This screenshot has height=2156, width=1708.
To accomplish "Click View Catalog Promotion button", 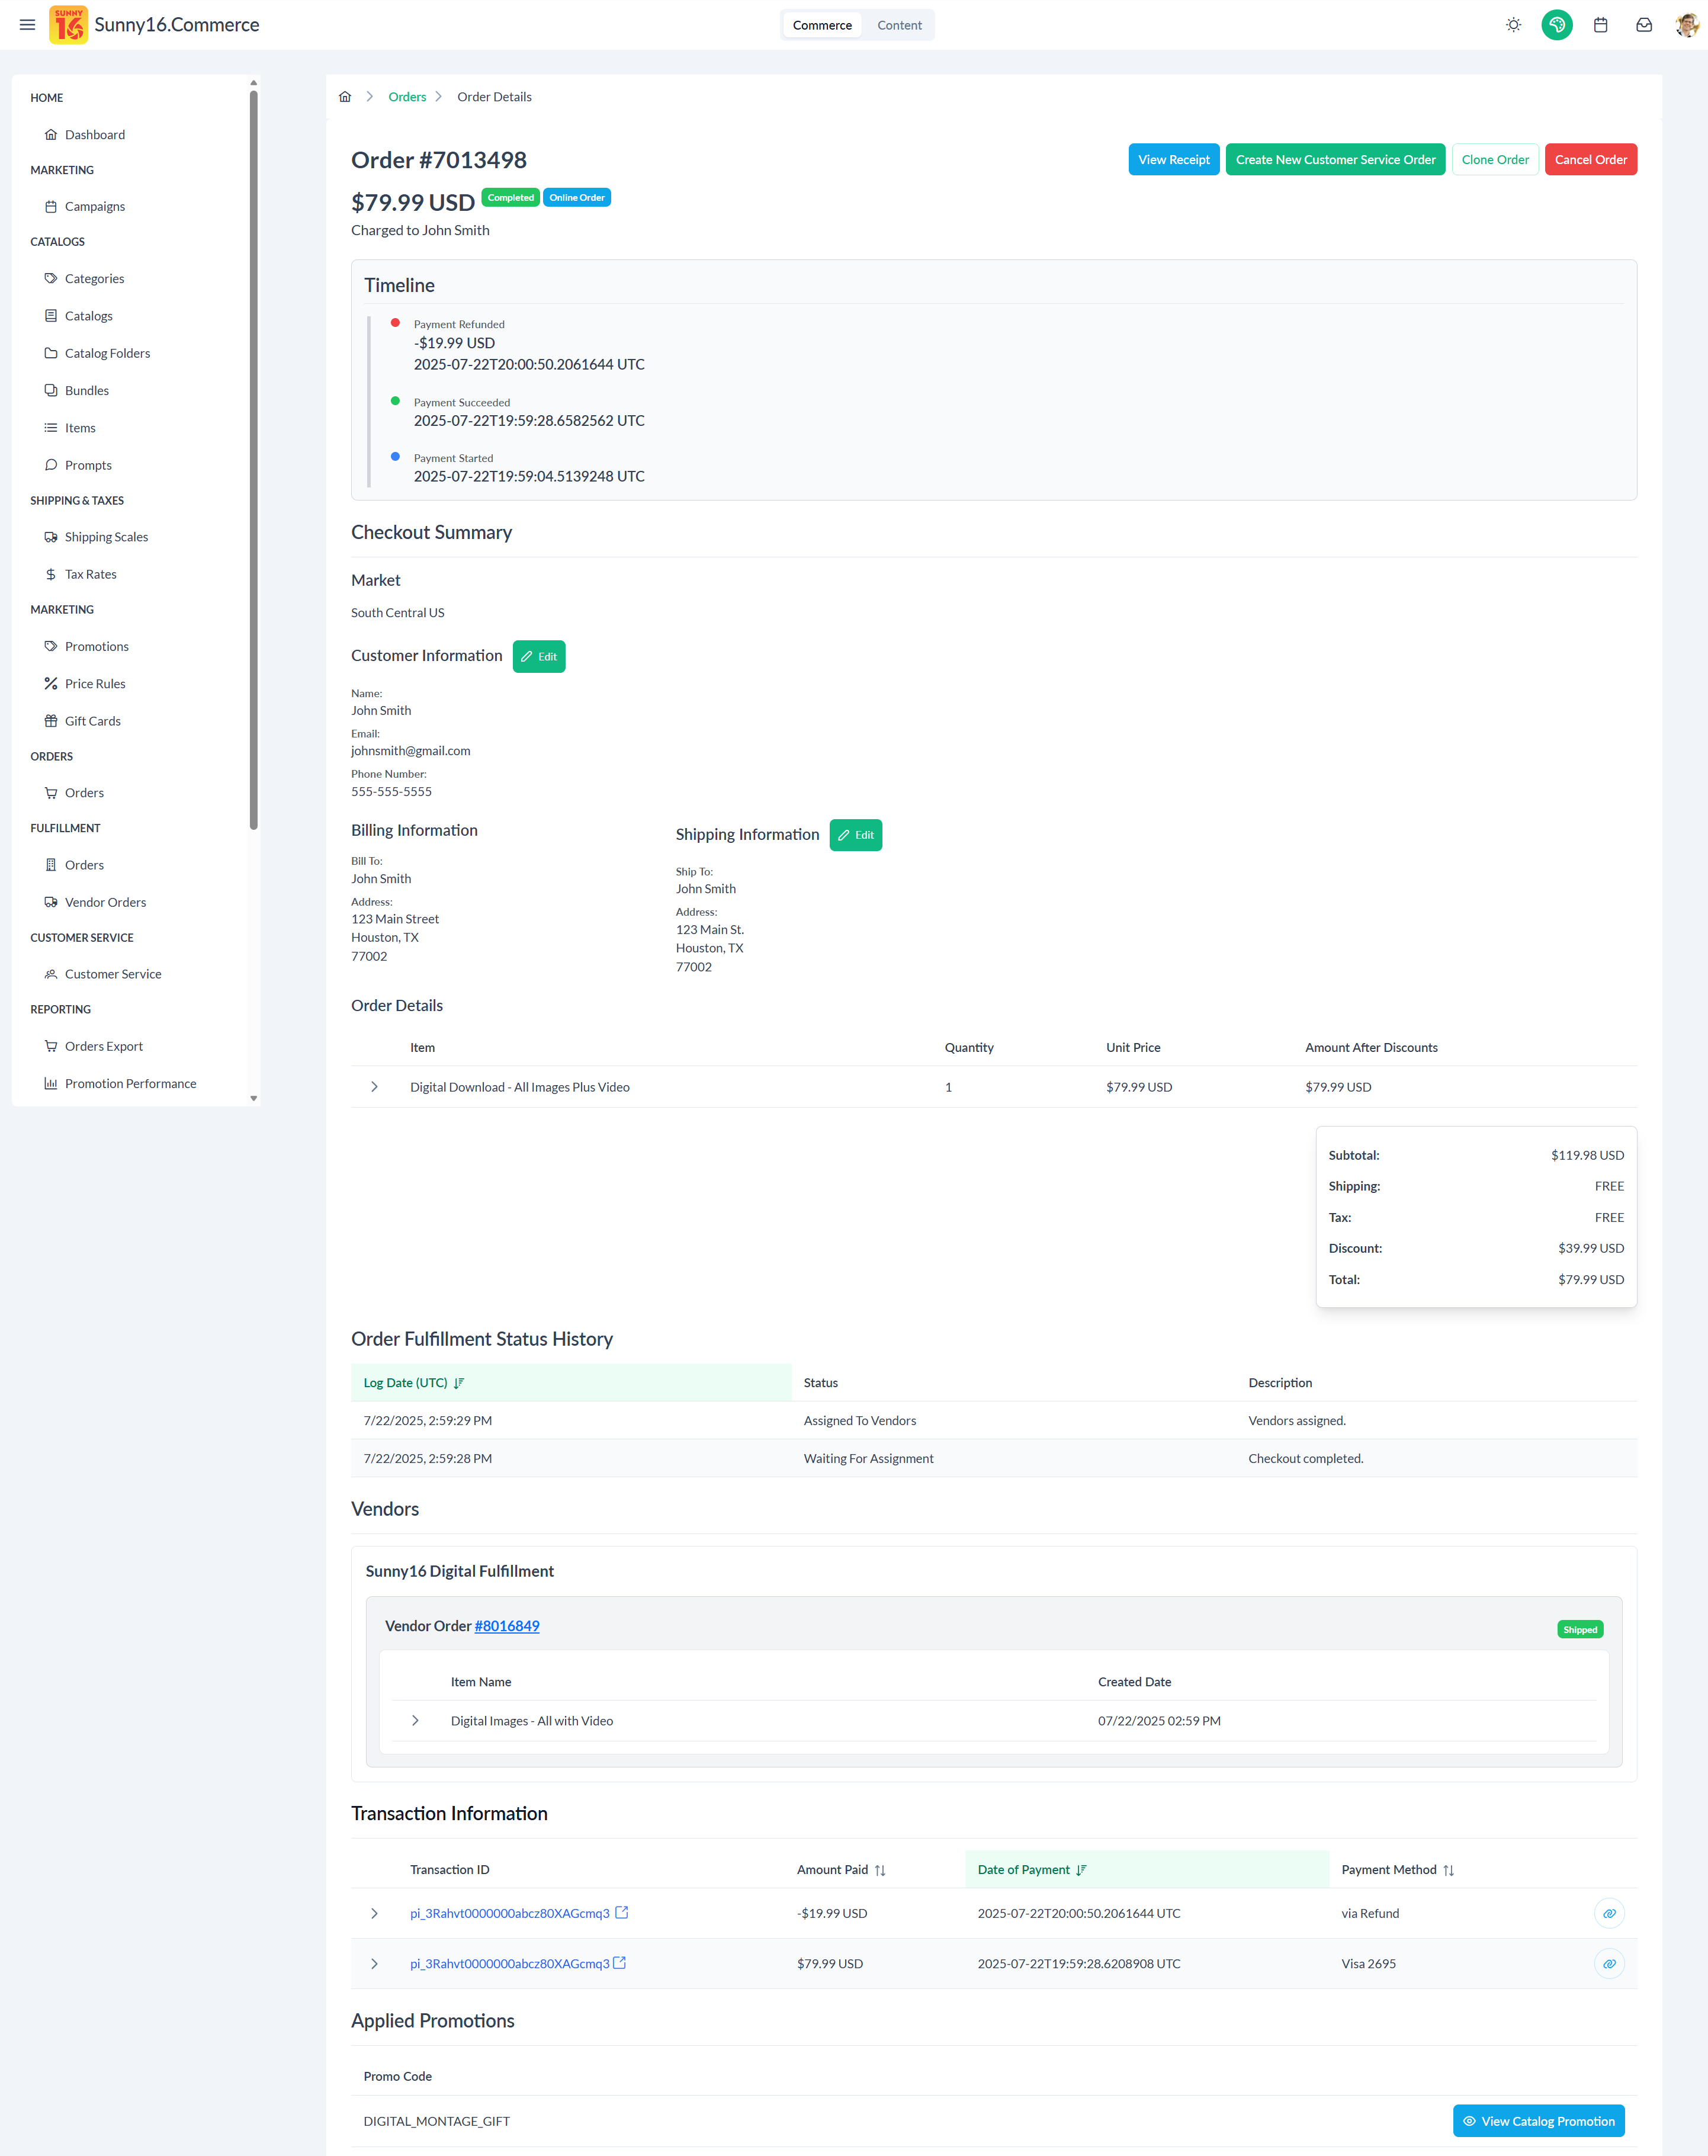I will coord(1538,2121).
